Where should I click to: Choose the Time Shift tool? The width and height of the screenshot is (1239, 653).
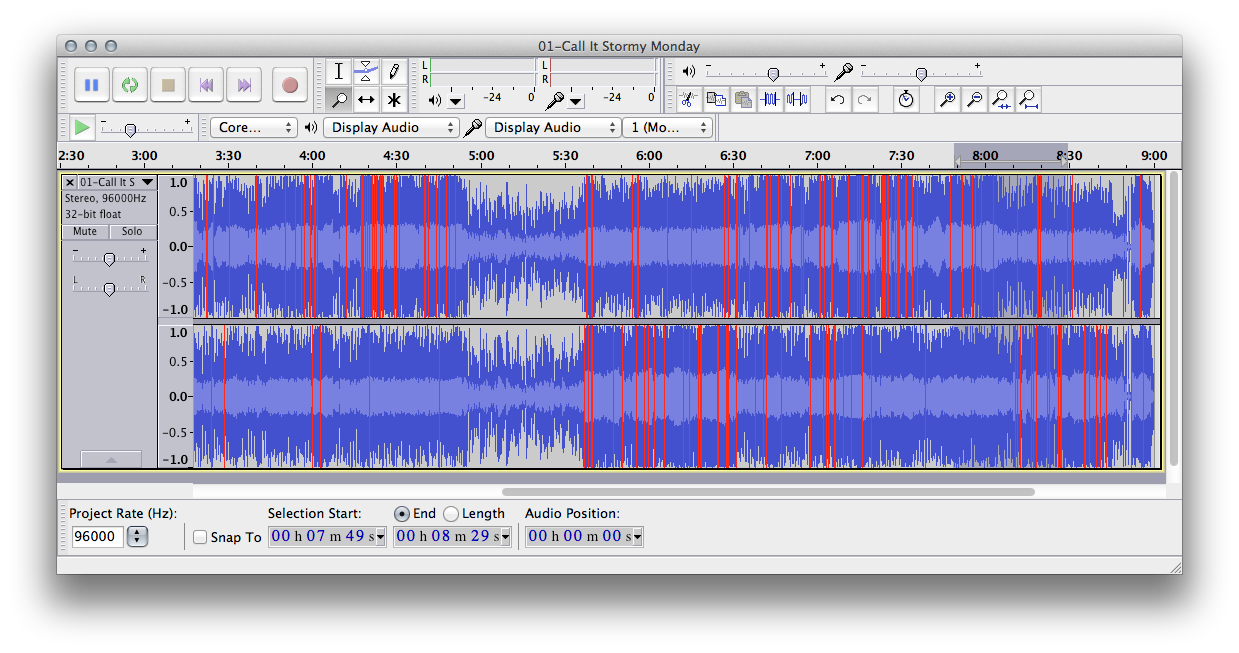366,99
